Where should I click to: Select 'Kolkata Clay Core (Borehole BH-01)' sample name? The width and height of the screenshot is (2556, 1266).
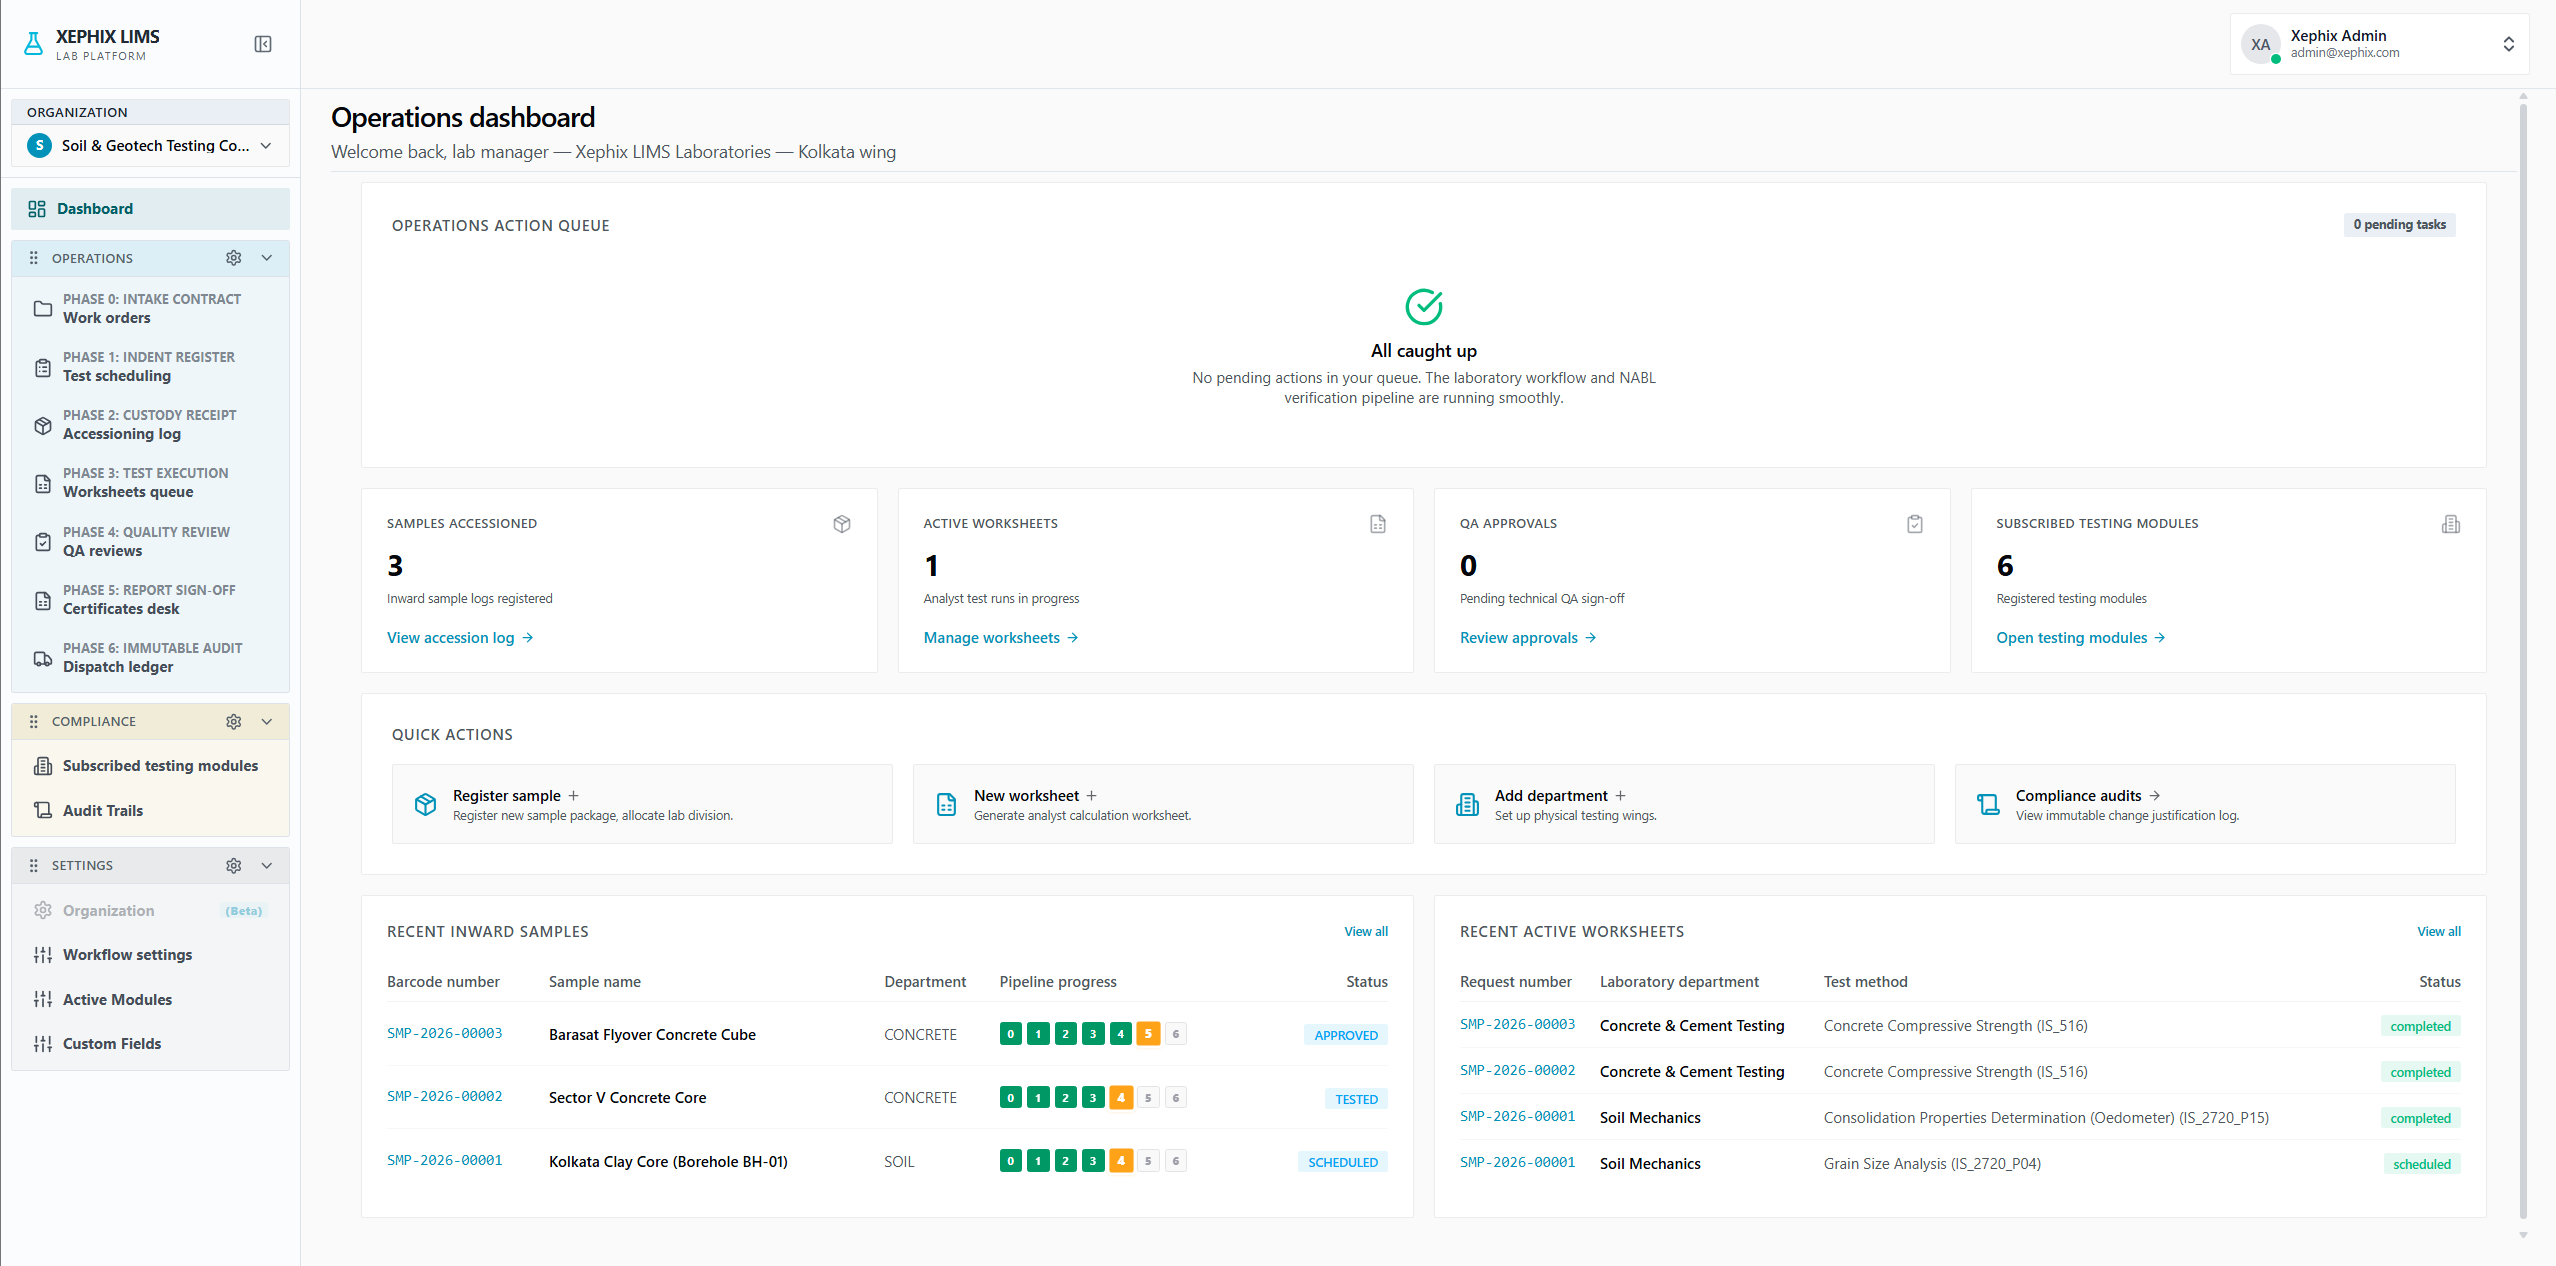pos(668,1162)
